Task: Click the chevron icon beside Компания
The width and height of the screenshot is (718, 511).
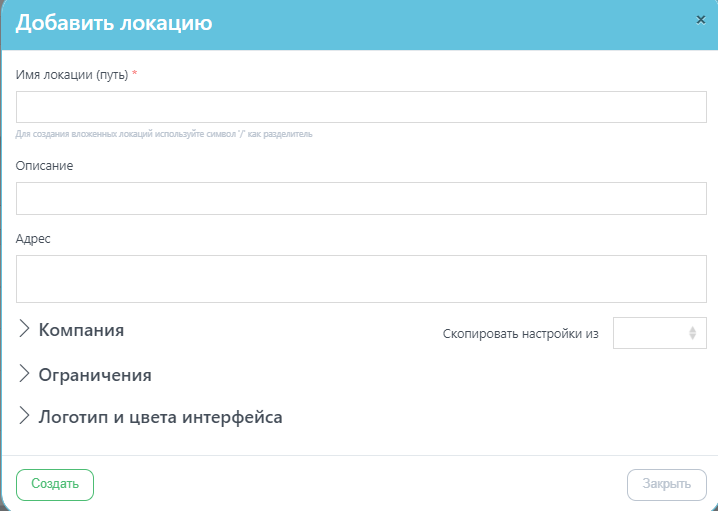Action: [24, 329]
